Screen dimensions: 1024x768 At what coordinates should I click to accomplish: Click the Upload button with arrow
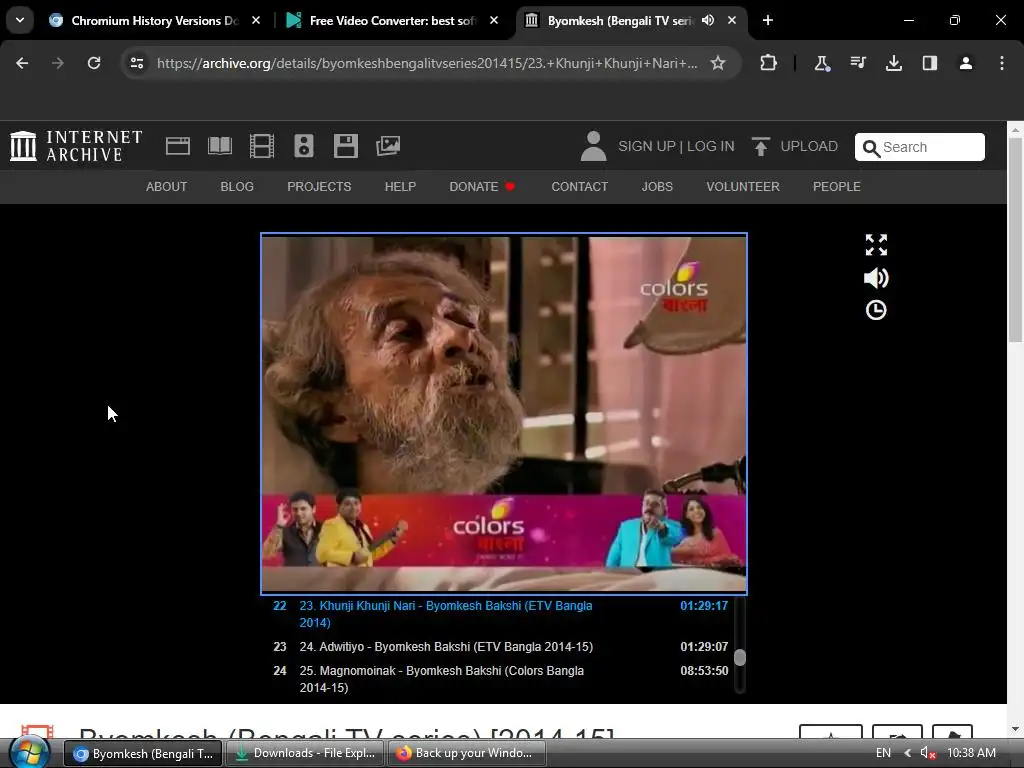pos(794,146)
